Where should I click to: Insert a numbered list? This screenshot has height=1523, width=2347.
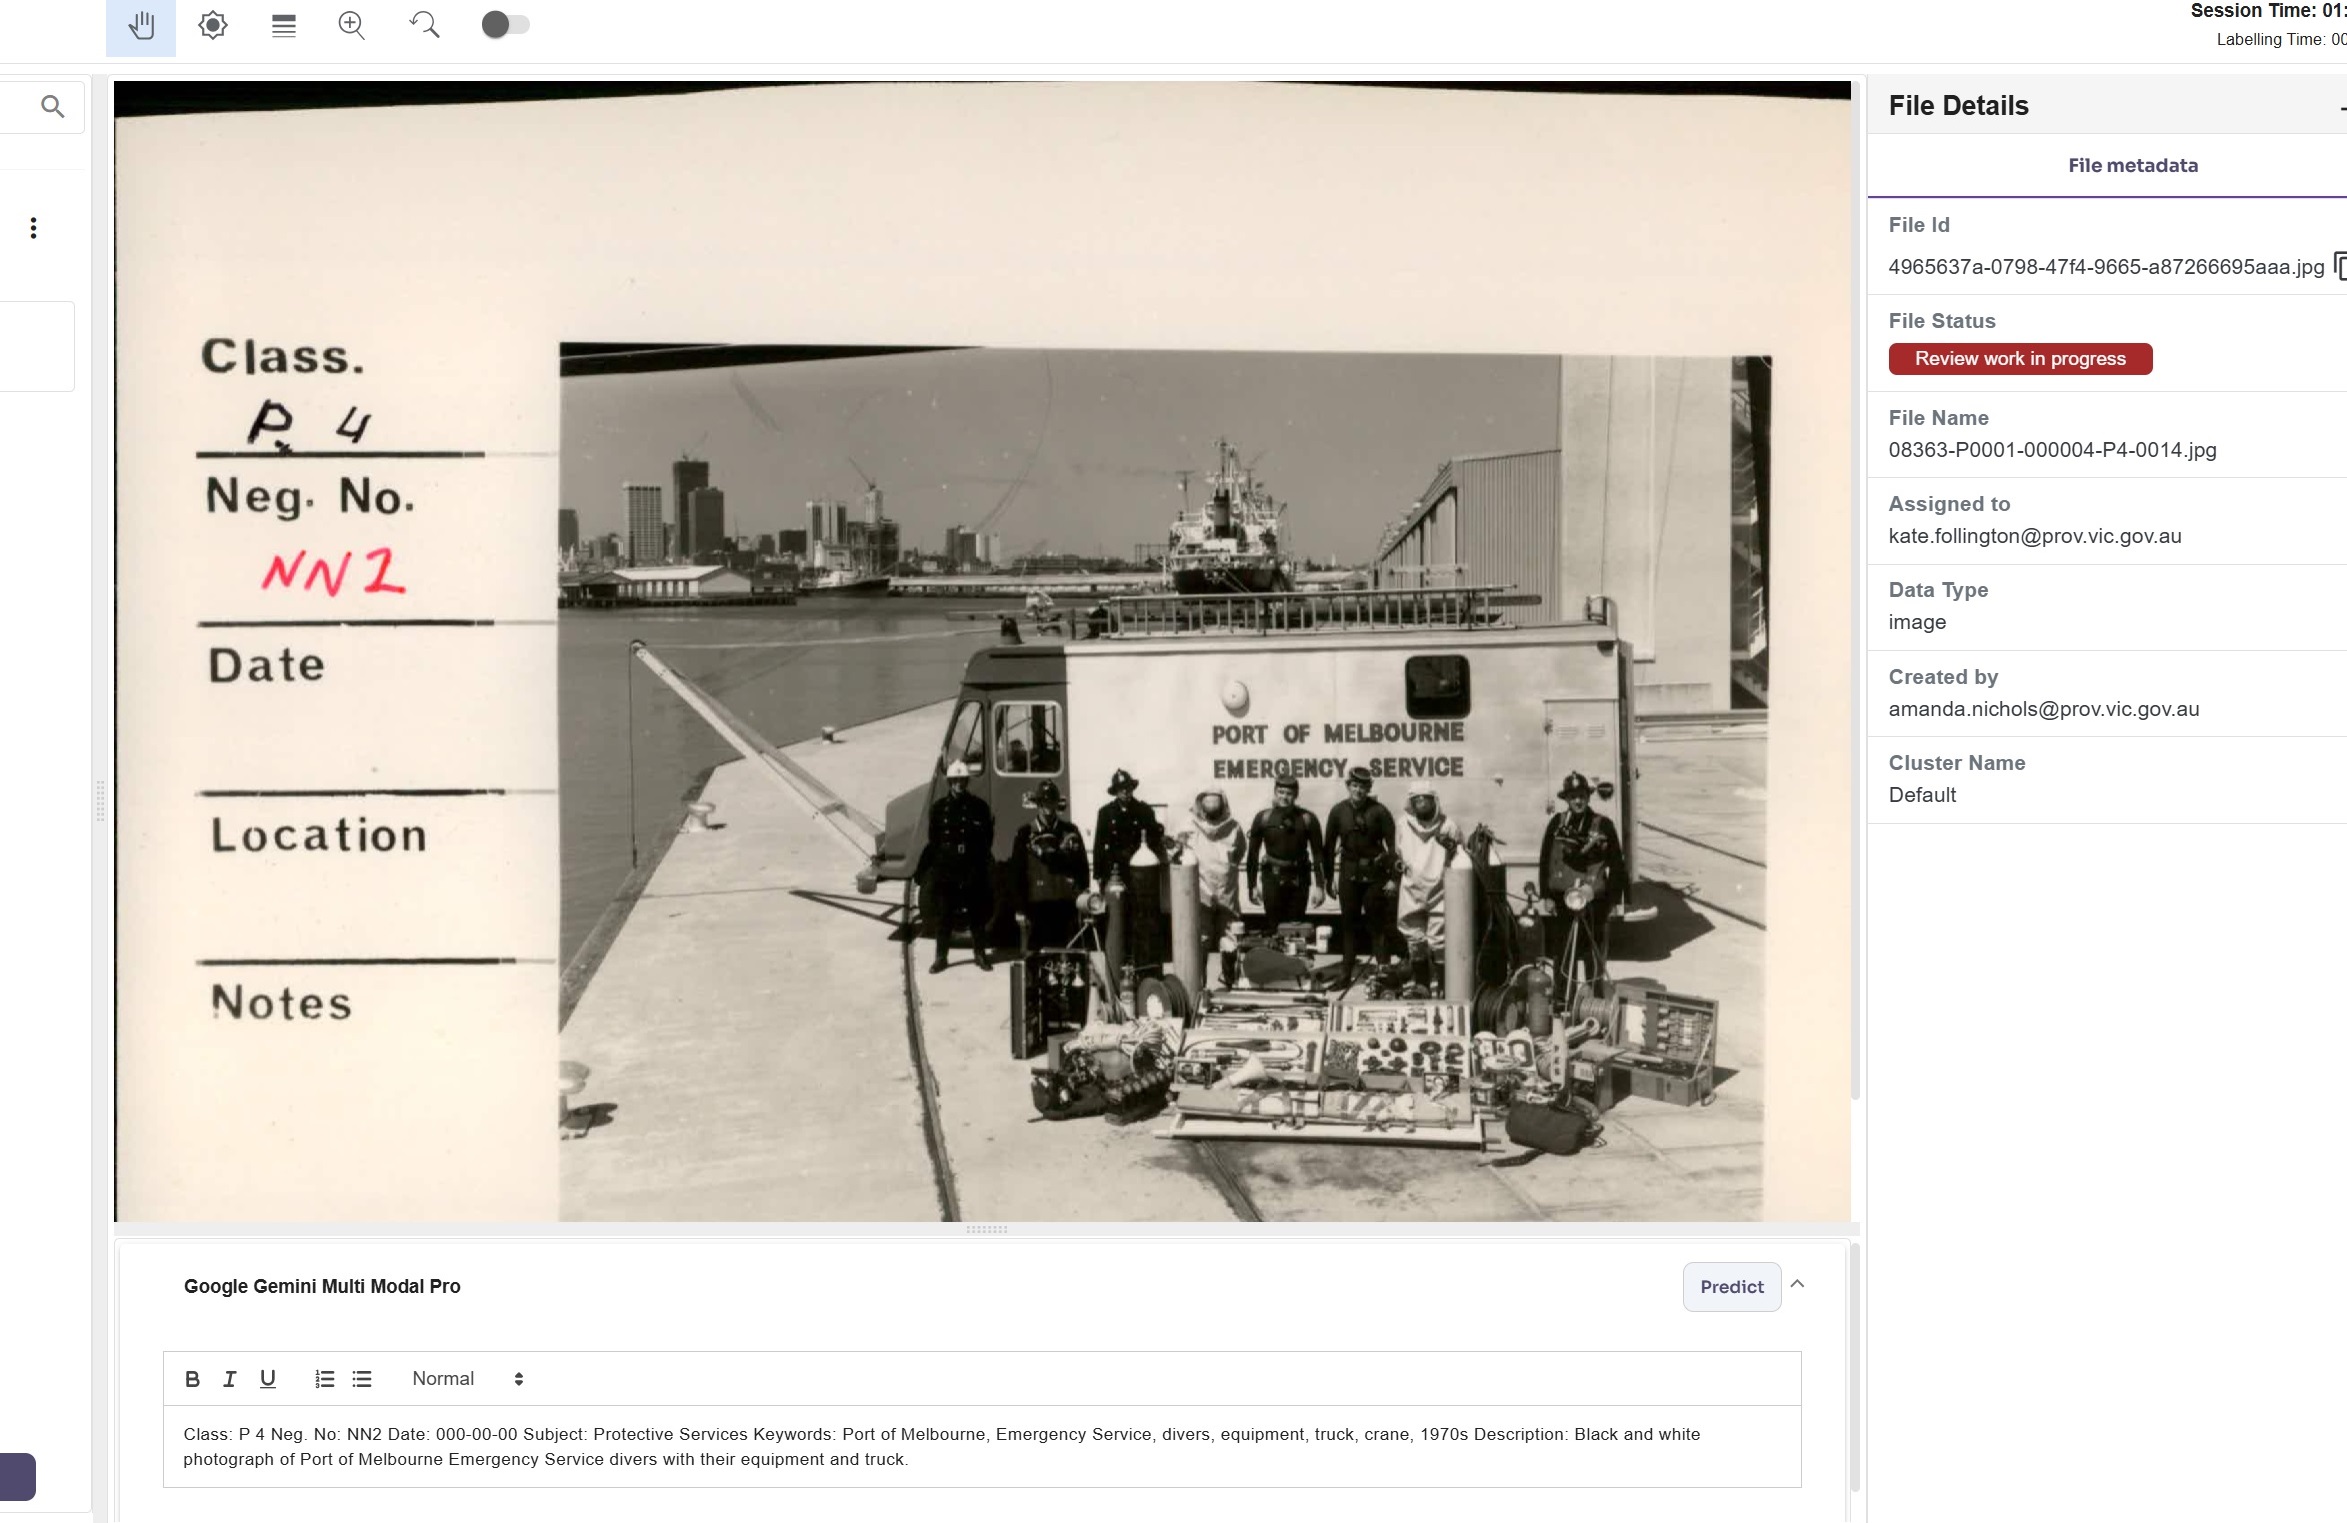324,1379
